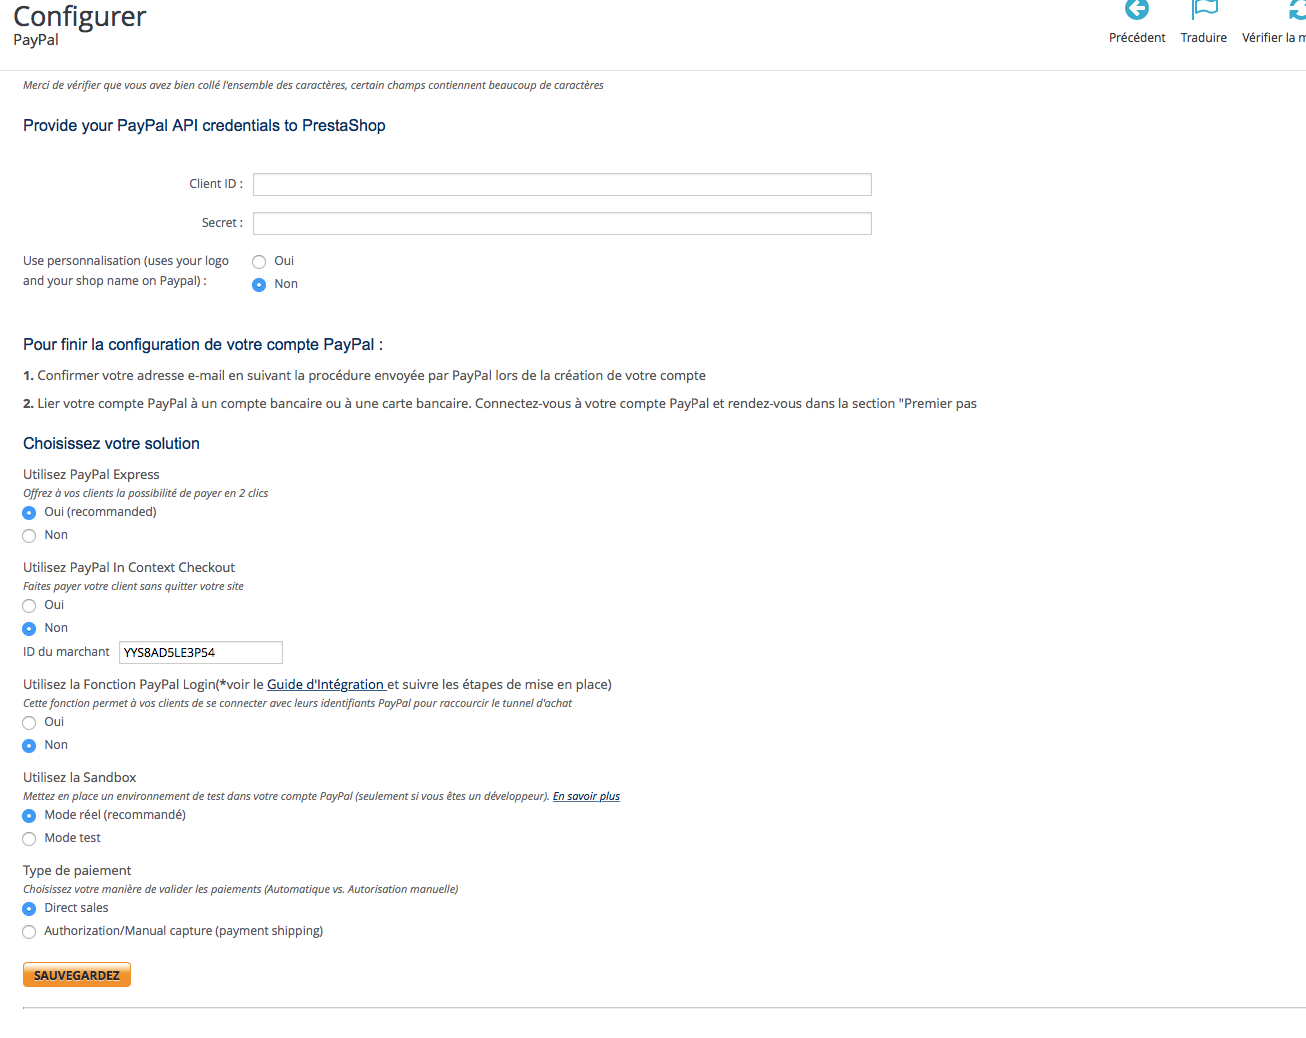Enable Oui for PayPal In Context Checkout
Viewport: 1306px width, 1038px height.
click(x=29, y=606)
